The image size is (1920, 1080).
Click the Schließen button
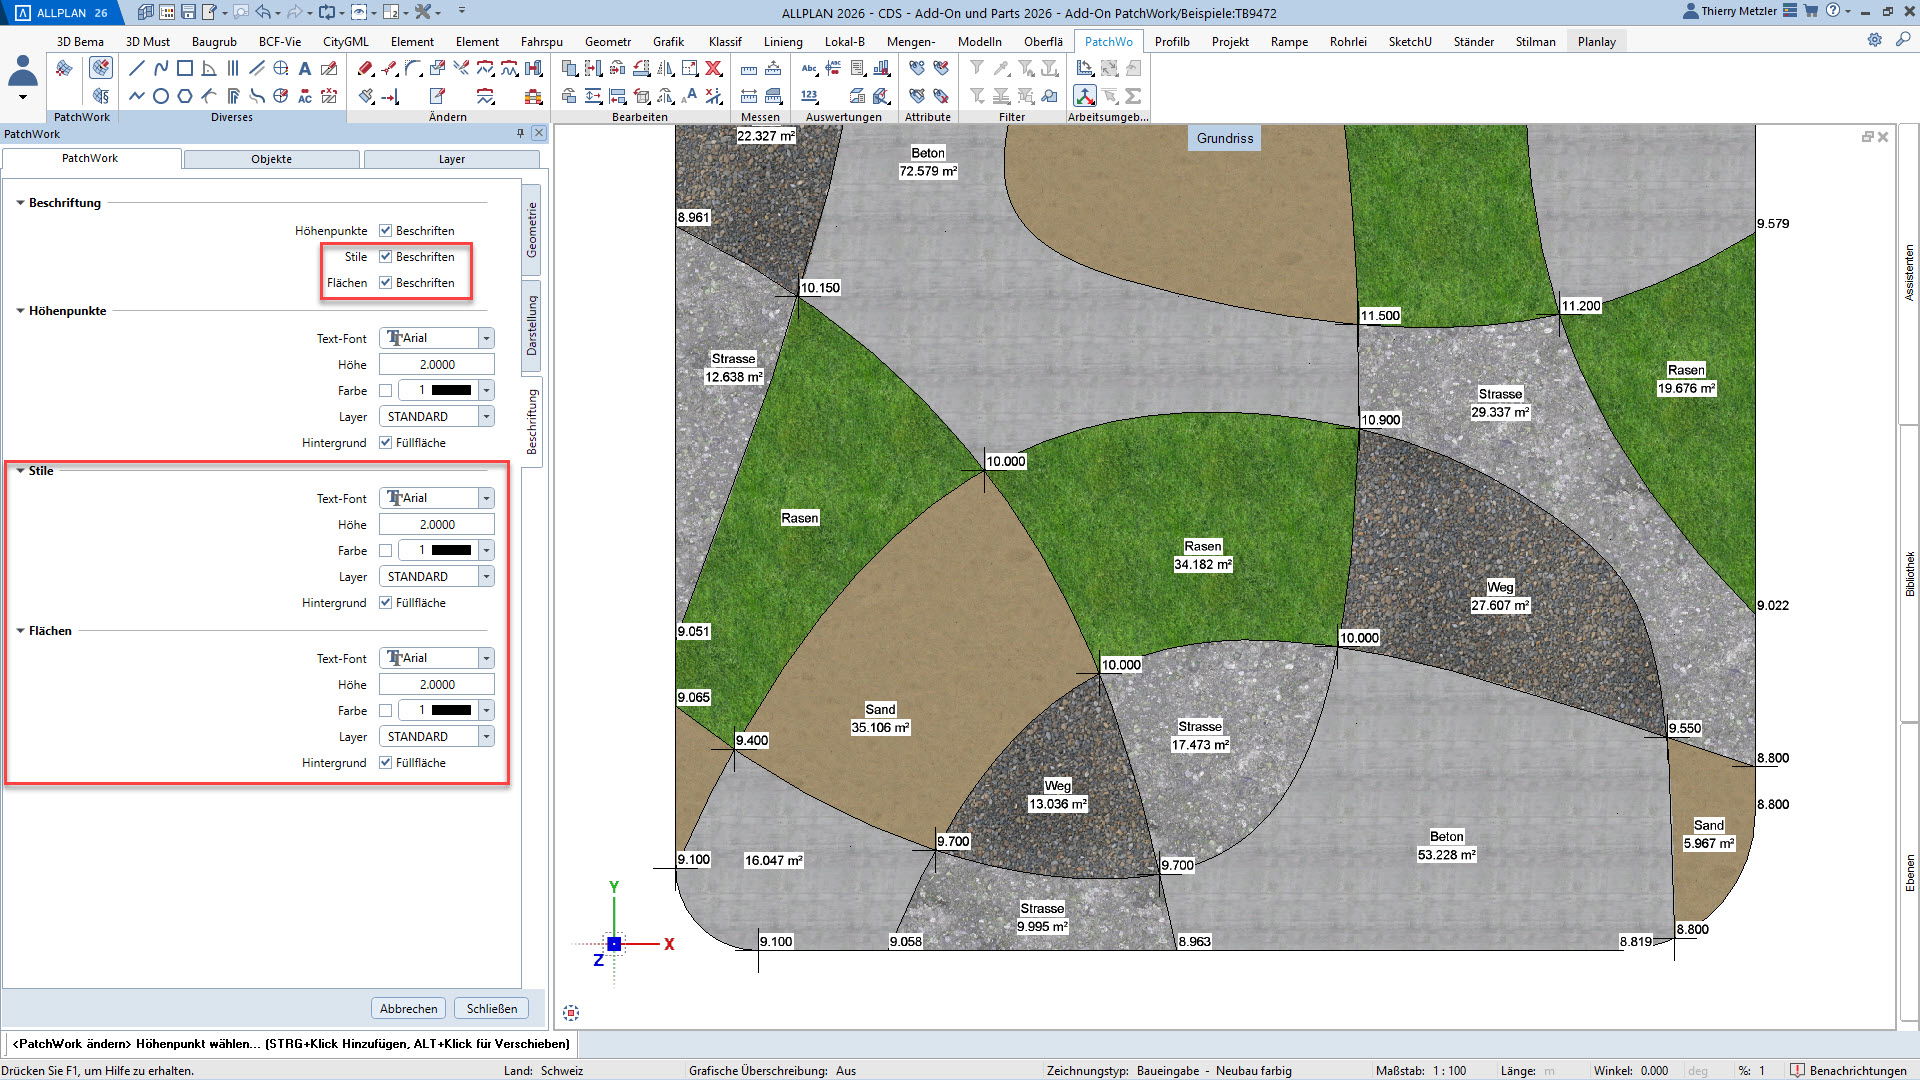click(491, 1008)
